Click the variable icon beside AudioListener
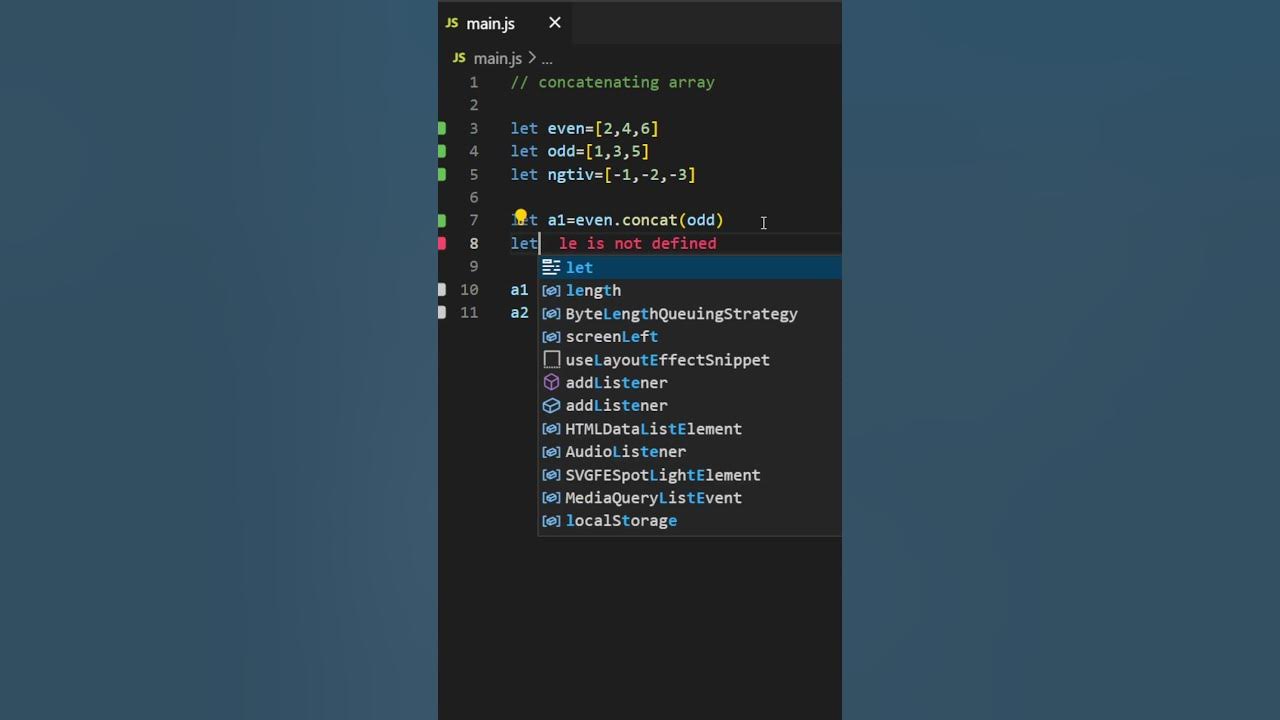 click(x=551, y=451)
